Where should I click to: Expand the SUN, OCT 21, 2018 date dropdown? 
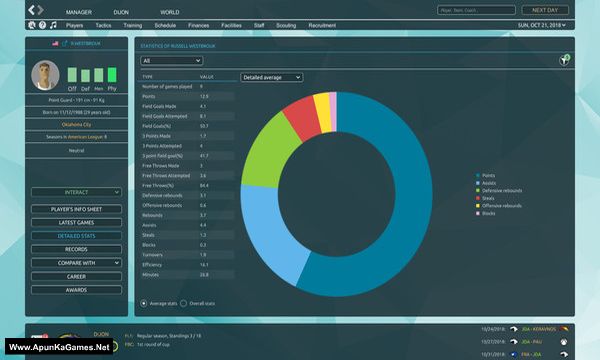coord(542,25)
